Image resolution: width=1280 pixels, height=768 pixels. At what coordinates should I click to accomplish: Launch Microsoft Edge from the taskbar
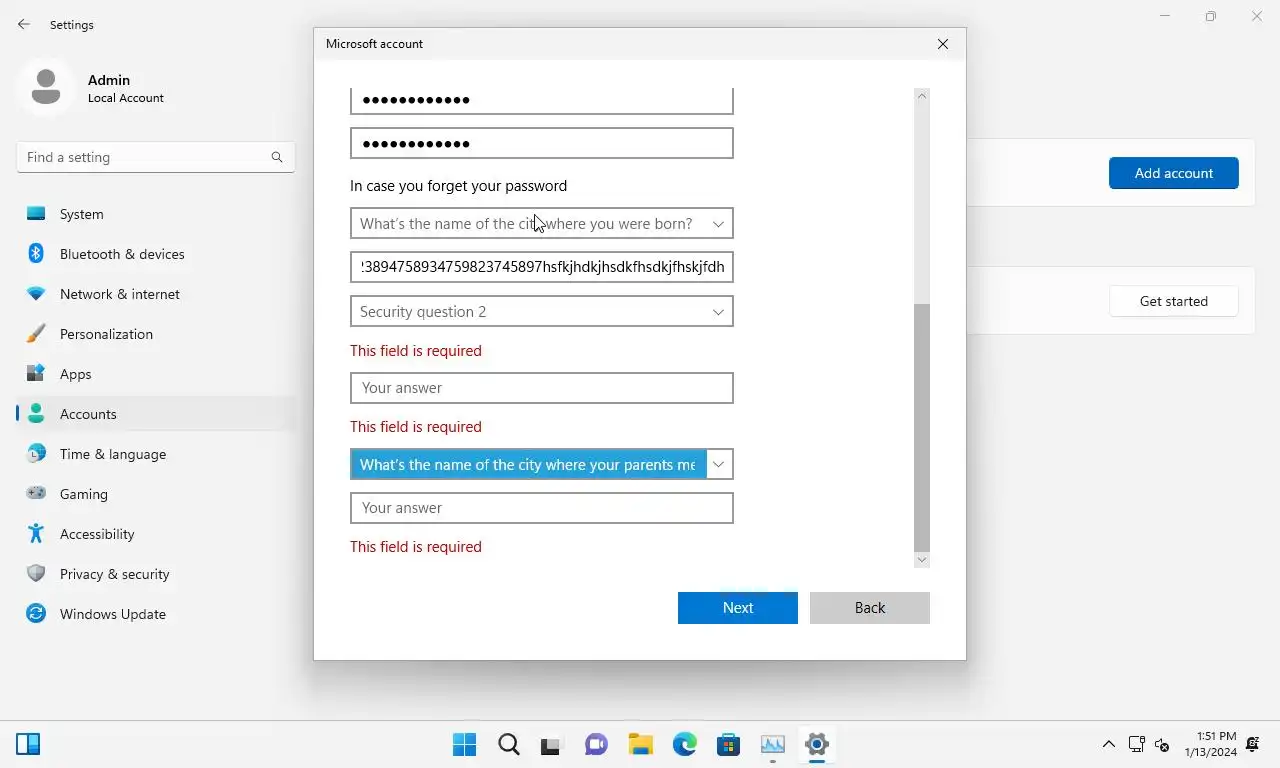coord(685,744)
